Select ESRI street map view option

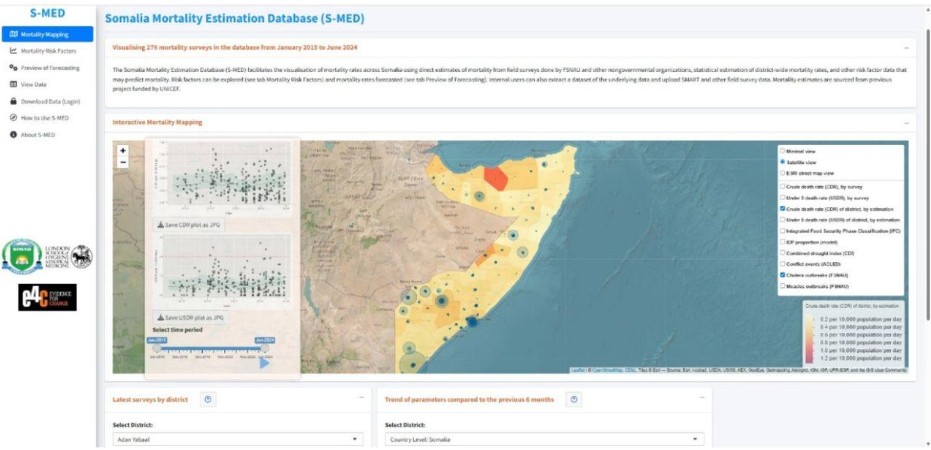783,173
